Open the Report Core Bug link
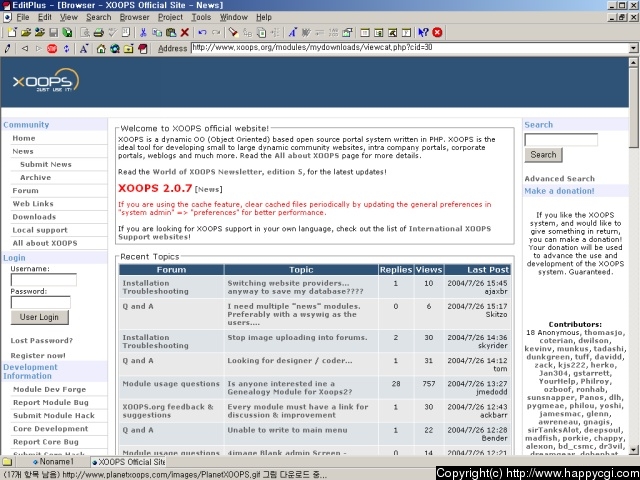Image resolution: width=640 pixels, height=480 pixels. 46,442
